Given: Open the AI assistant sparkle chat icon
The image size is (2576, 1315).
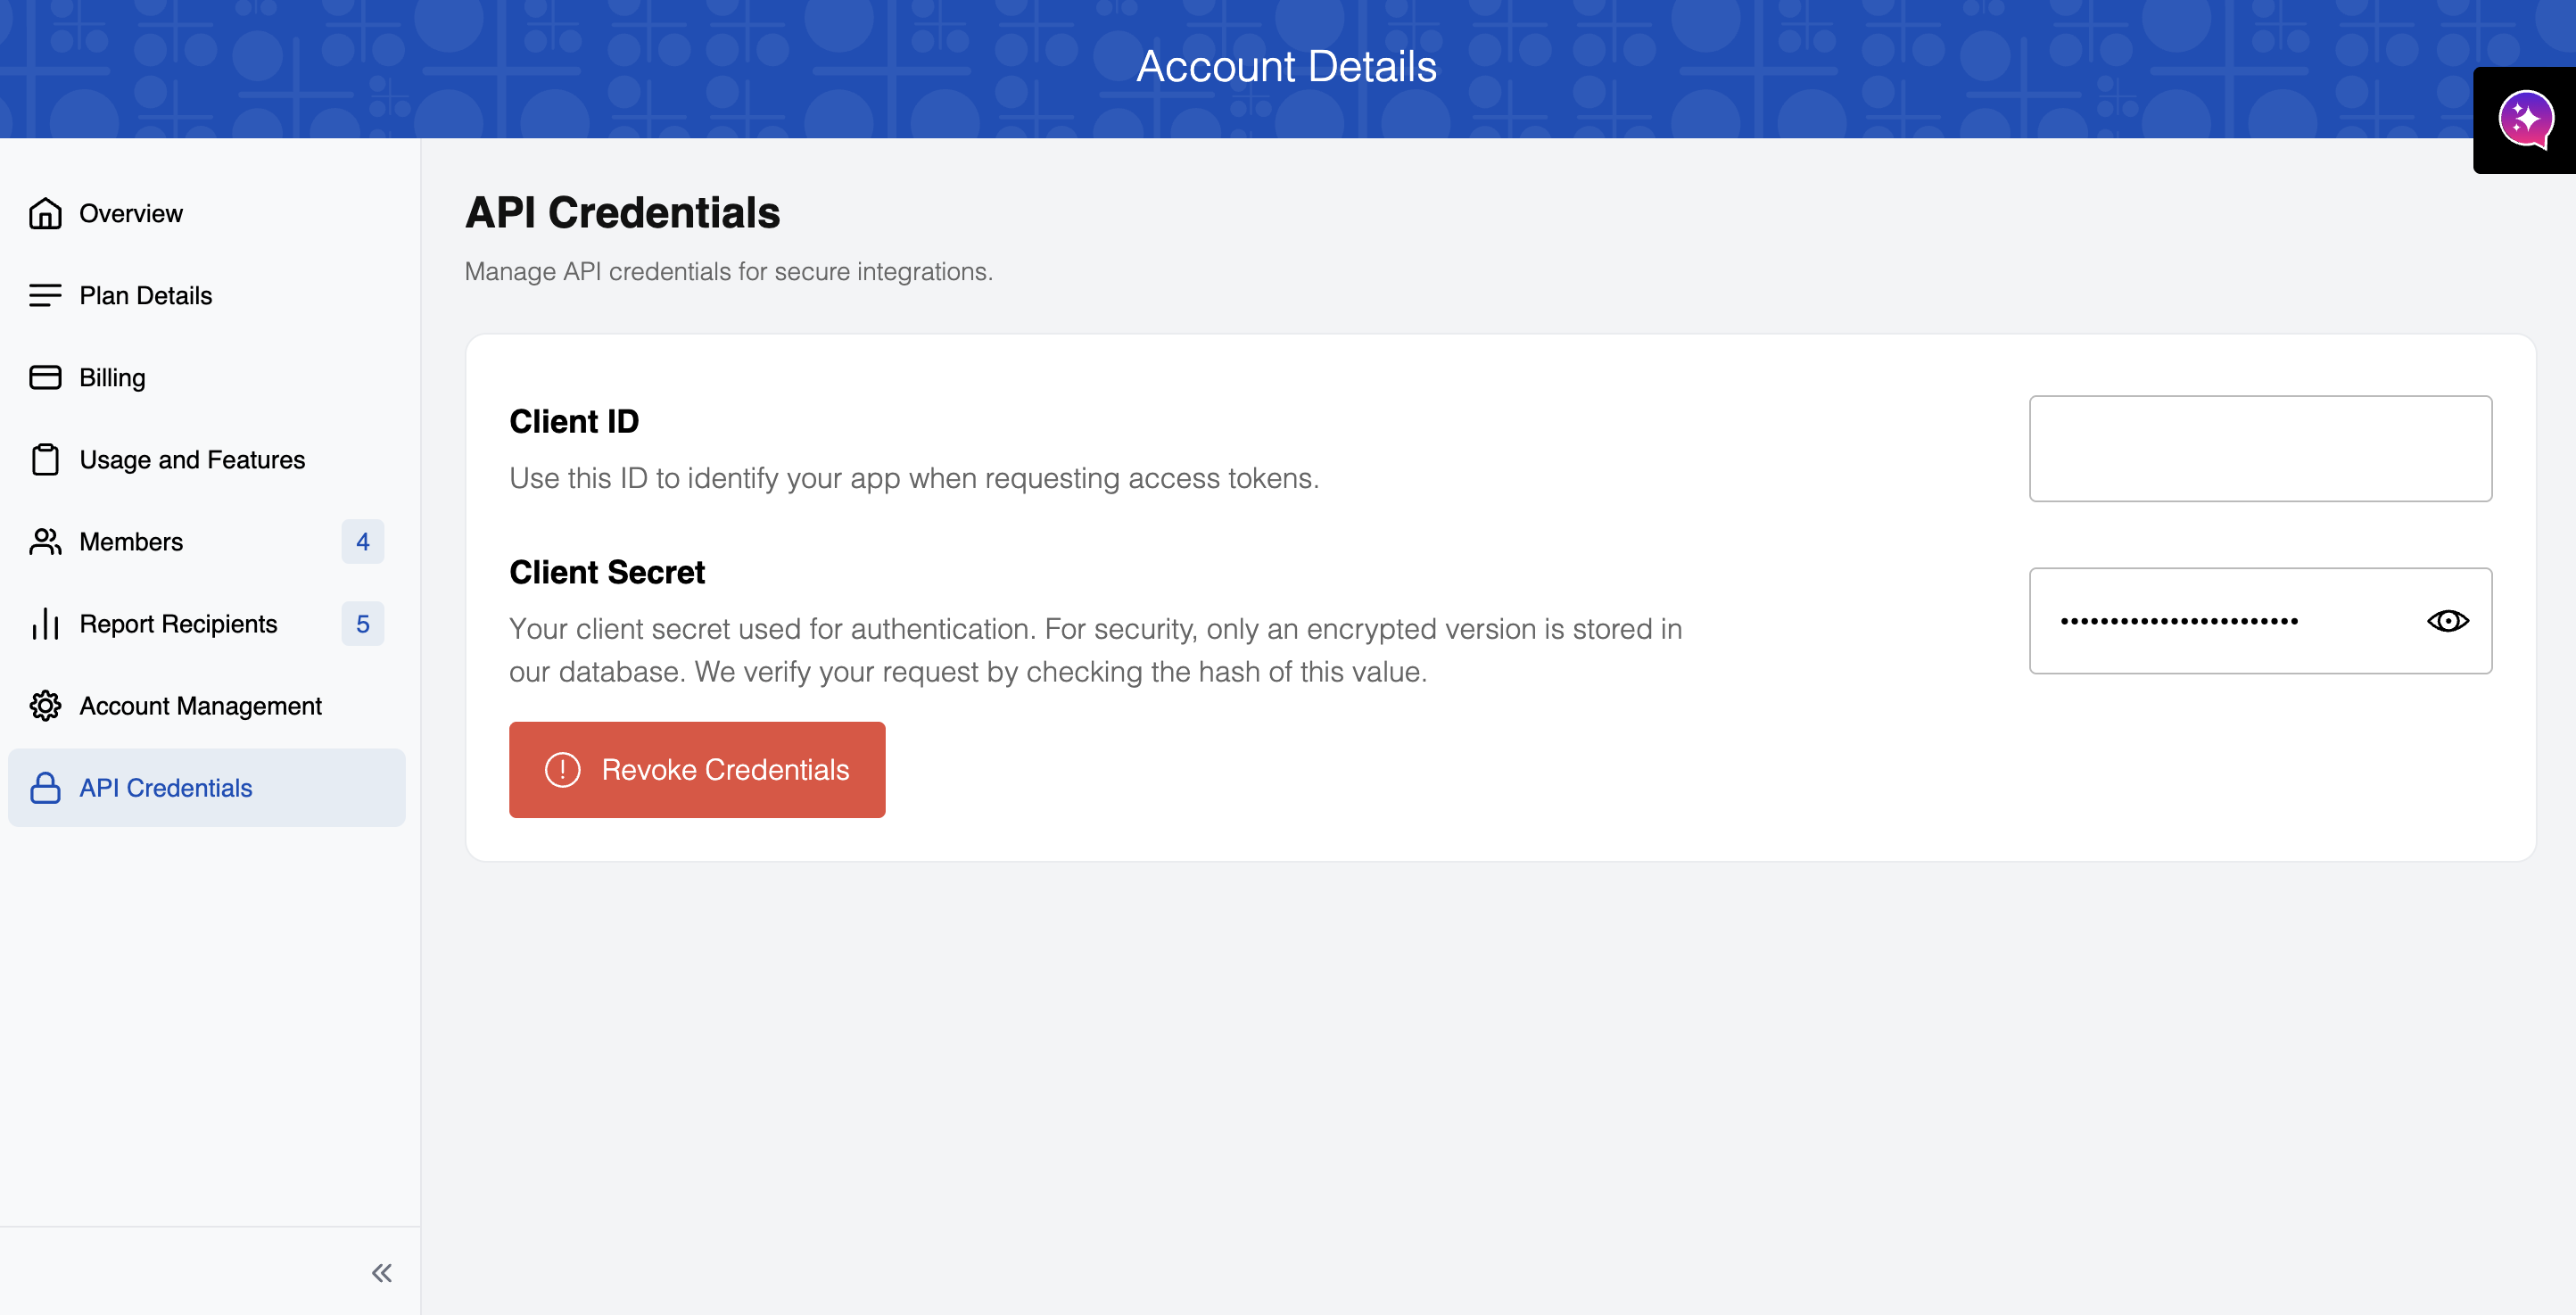Looking at the screenshot, I should coord(2525,119).
